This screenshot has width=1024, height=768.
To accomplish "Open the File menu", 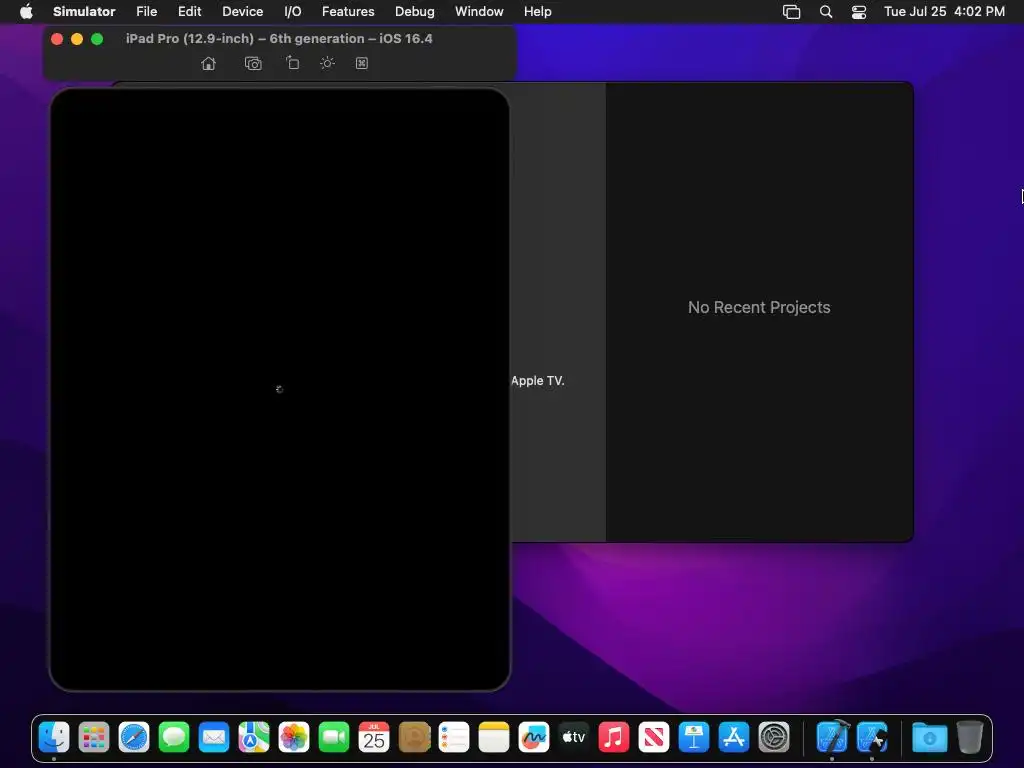I will click(146, 11).
